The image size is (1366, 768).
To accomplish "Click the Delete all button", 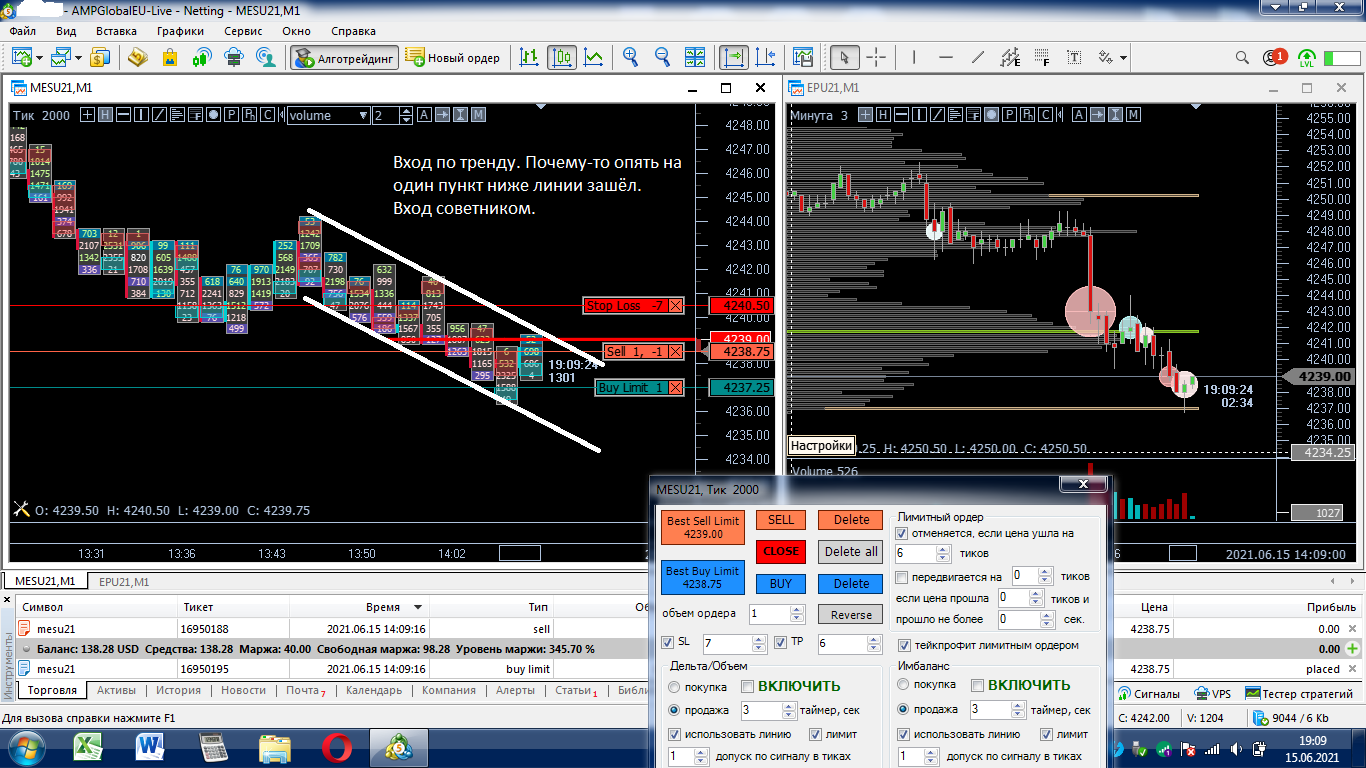I will coord(851,551).
